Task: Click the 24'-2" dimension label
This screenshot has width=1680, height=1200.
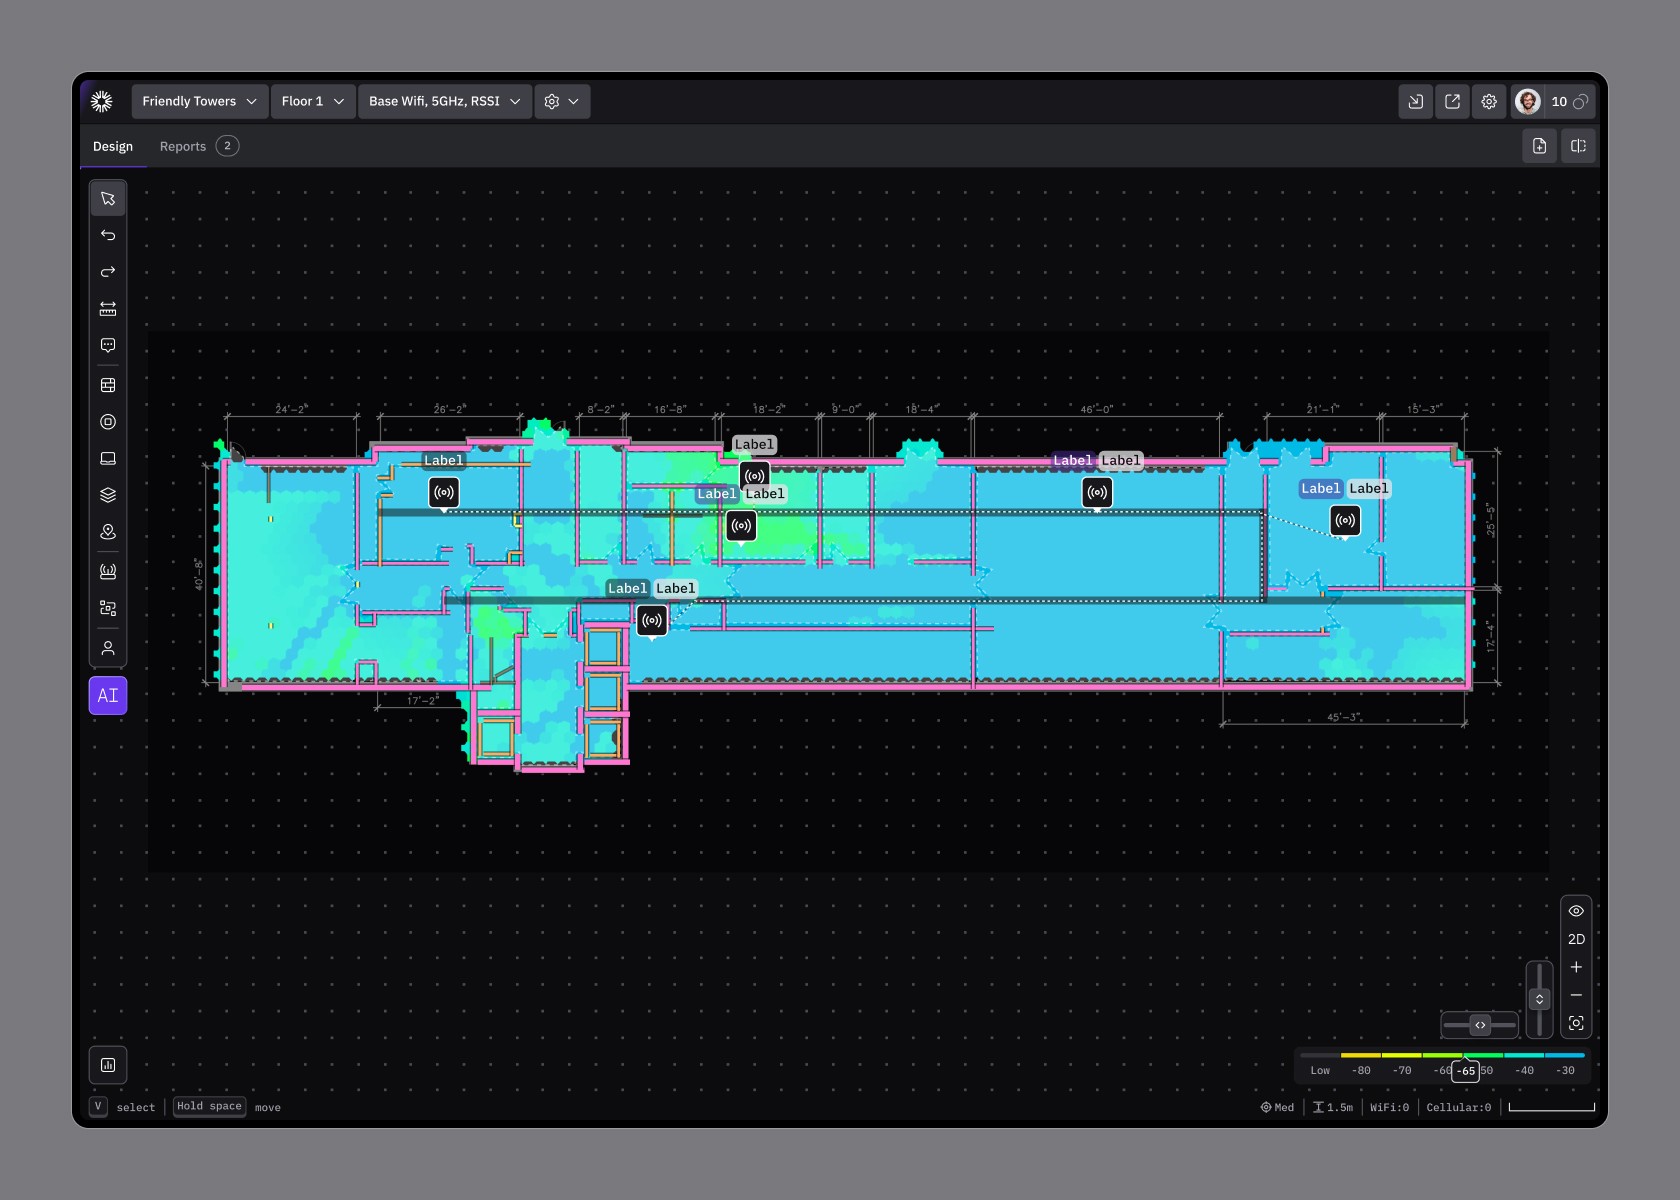Action: coord(291,409)
